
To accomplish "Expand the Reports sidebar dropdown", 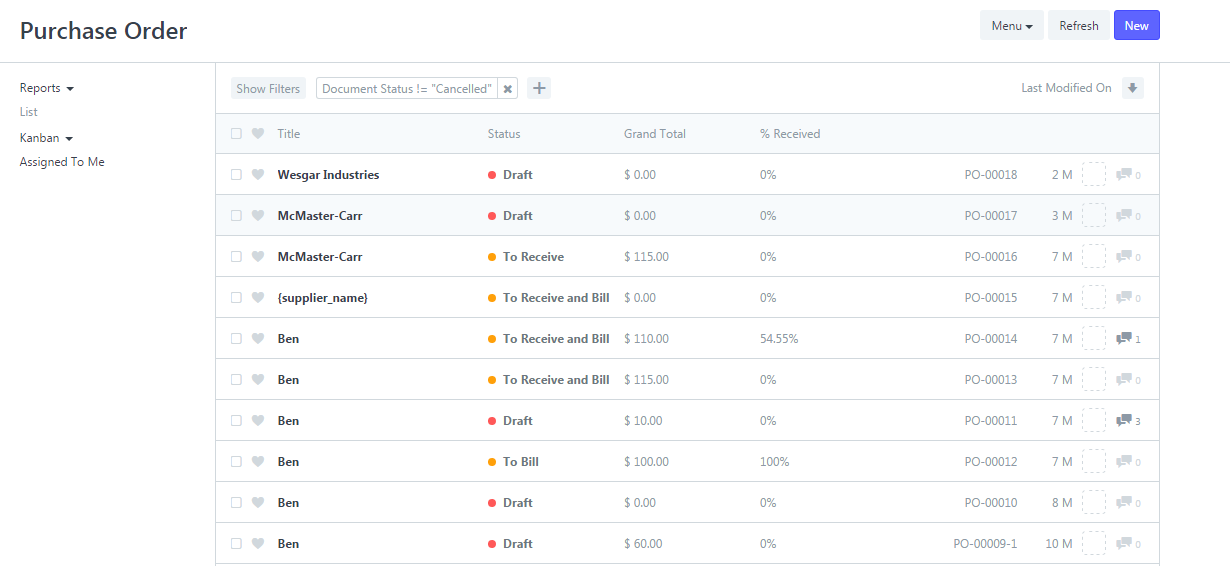I will point(47,88).
